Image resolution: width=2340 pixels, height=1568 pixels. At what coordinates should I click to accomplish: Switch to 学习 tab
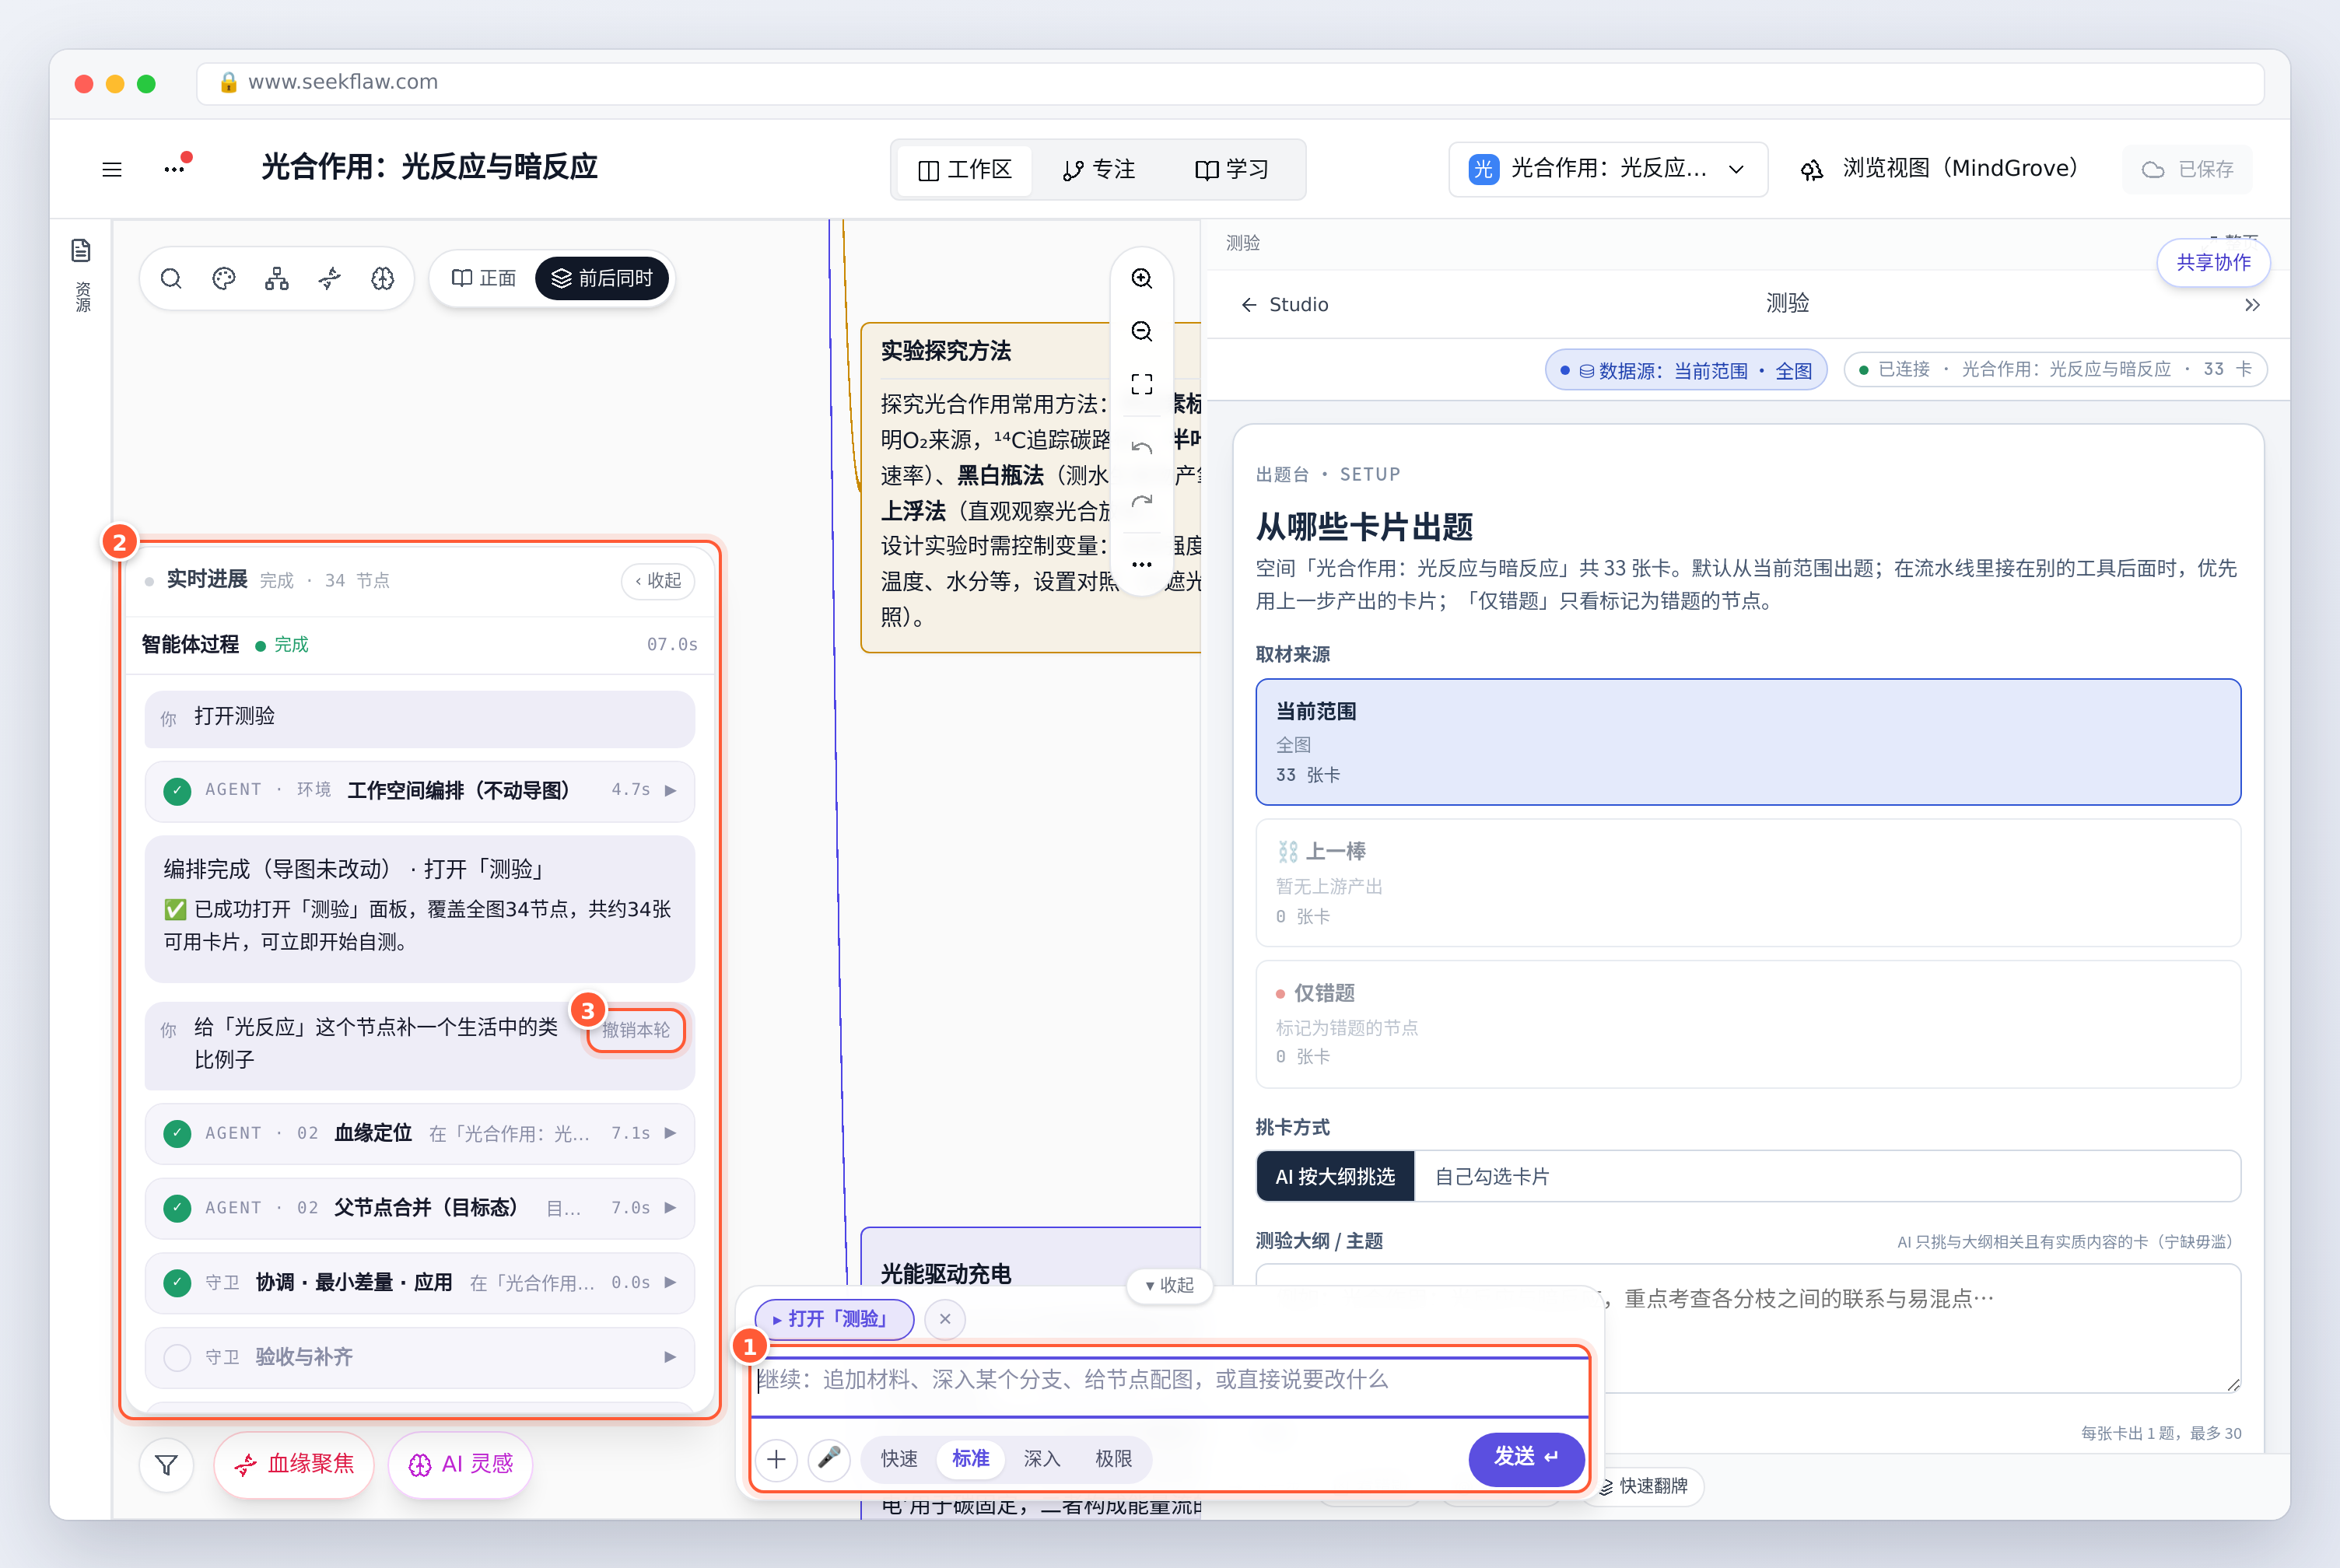click(x=1232, y=169)
